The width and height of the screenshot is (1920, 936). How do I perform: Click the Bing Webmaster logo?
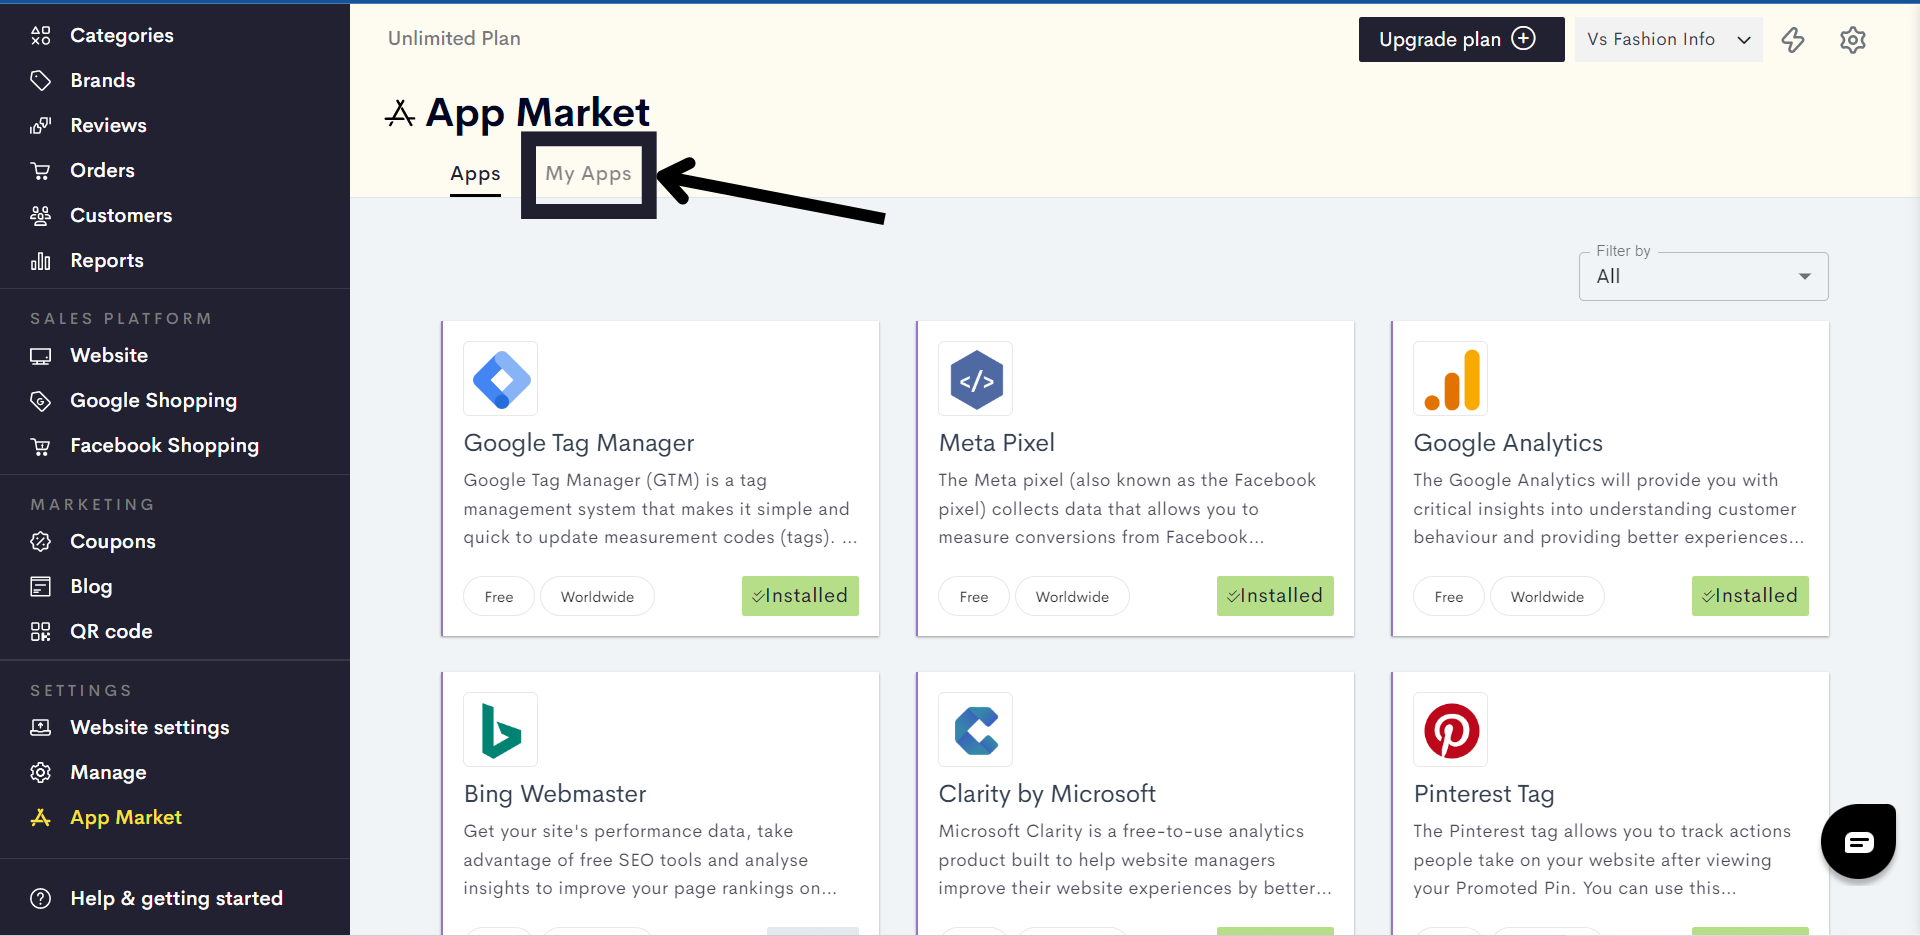501,730
